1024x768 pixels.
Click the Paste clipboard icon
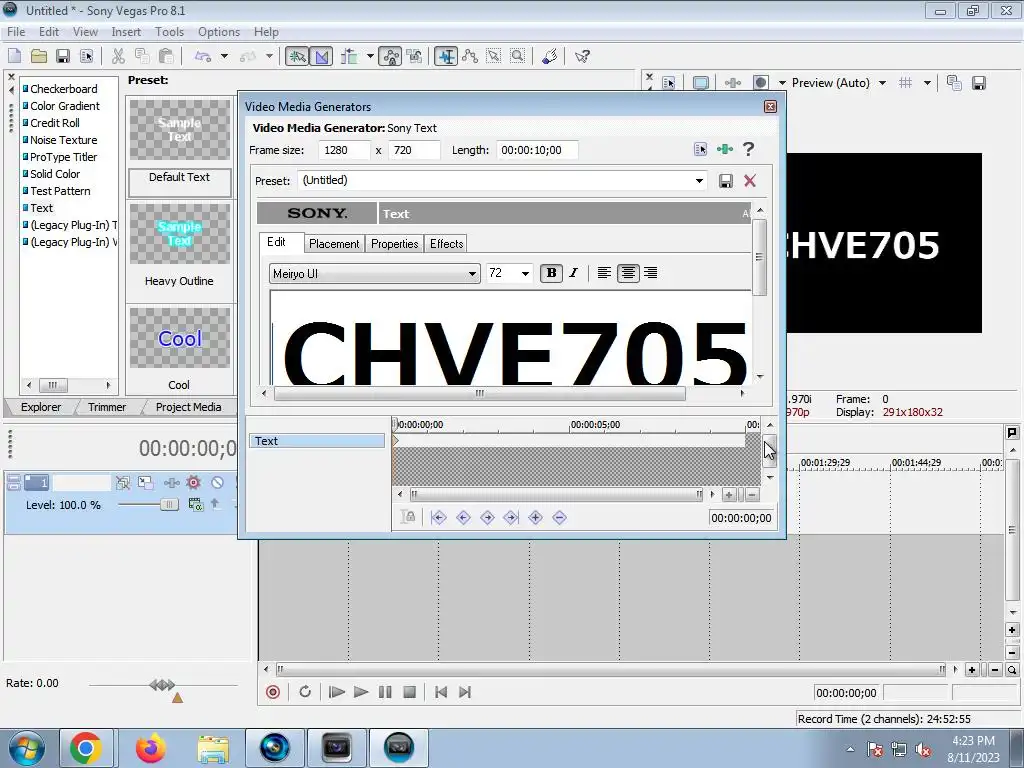tap(167, 56)
